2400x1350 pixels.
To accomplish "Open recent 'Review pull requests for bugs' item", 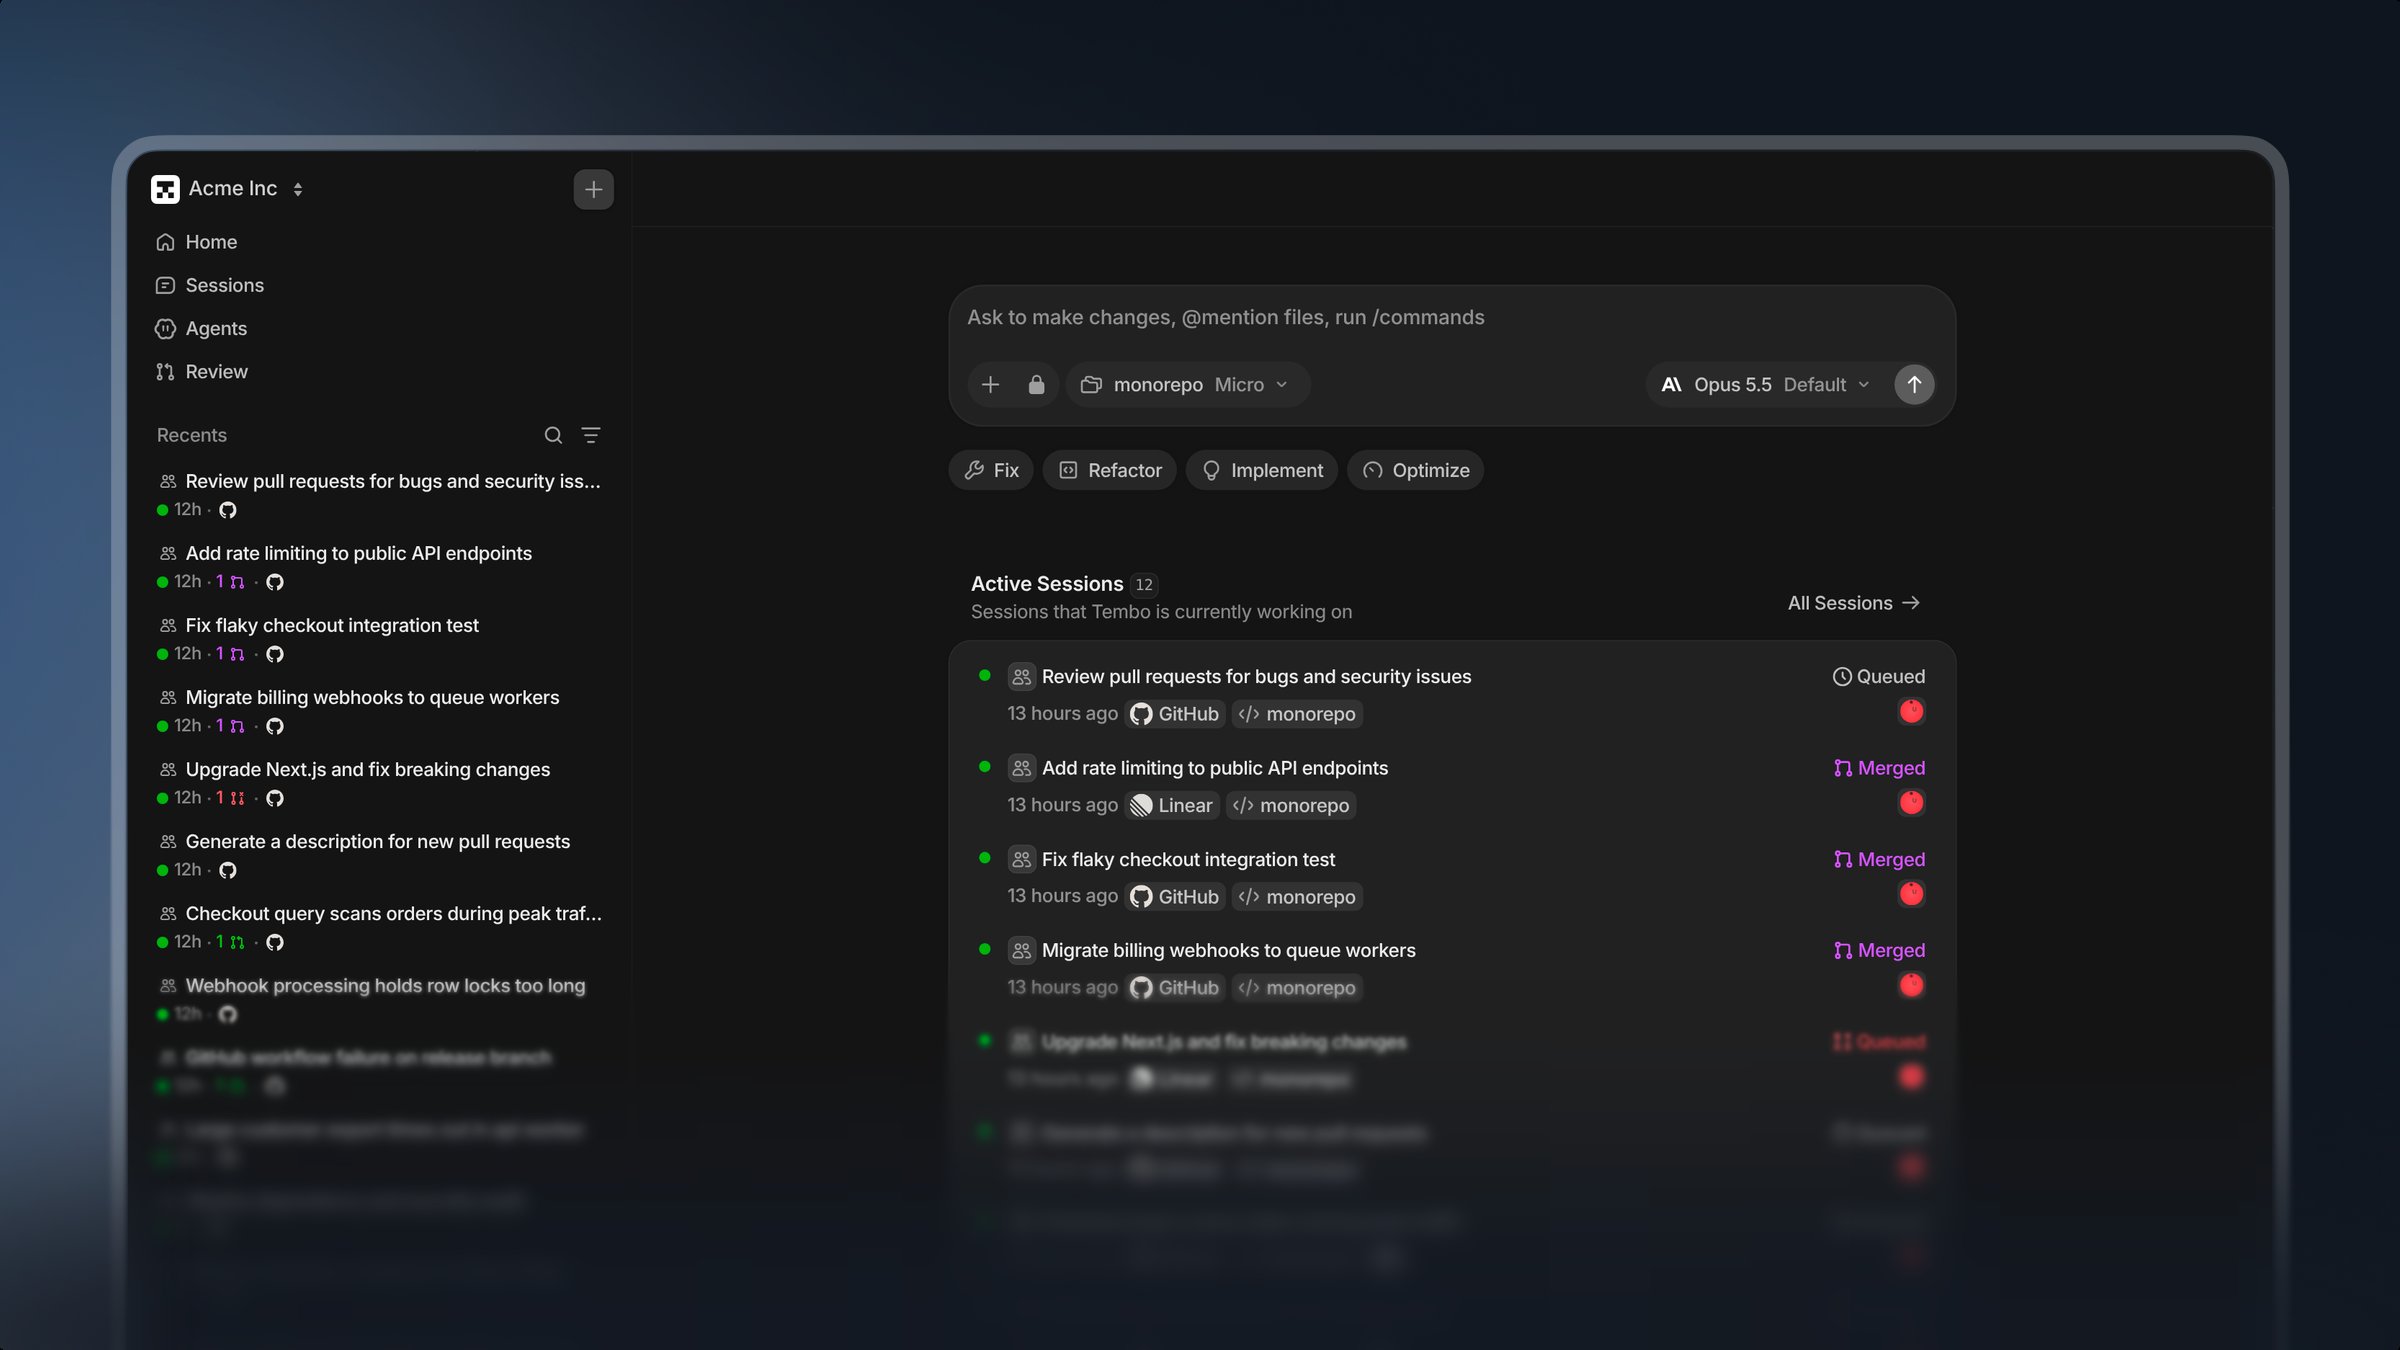I will [380, 494].
